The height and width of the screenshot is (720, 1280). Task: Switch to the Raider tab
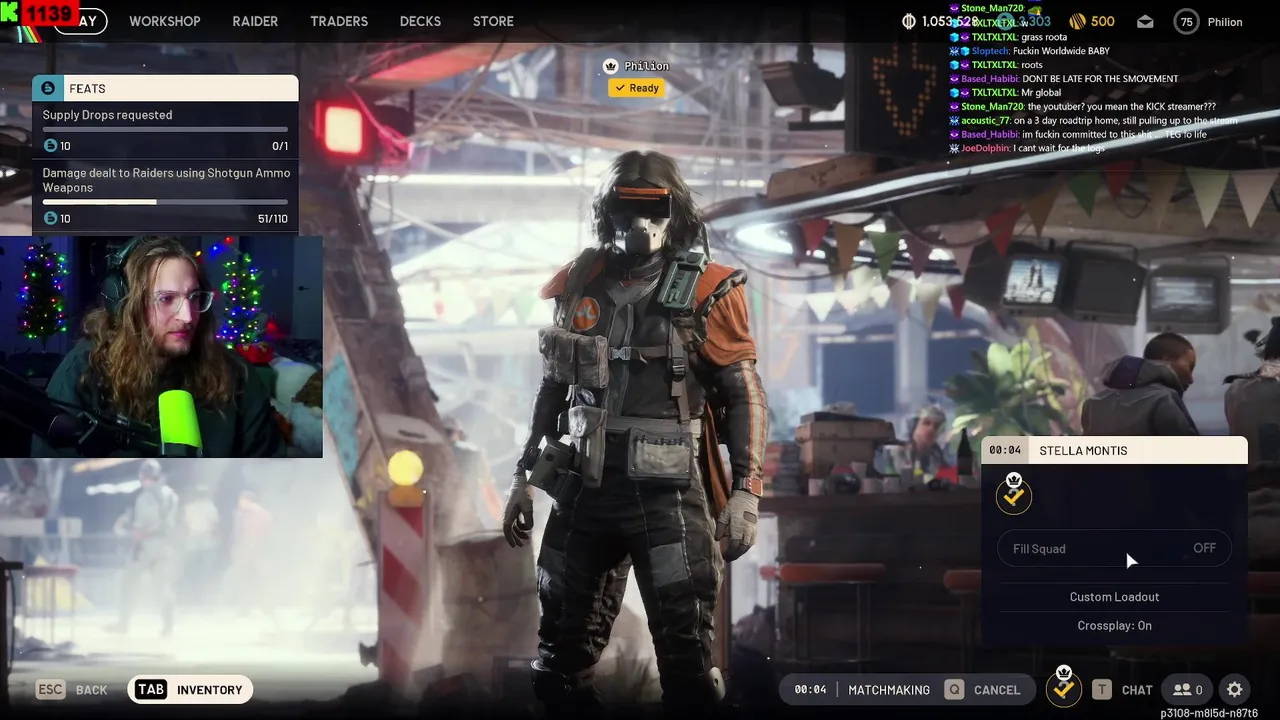(x=255, y=21)
